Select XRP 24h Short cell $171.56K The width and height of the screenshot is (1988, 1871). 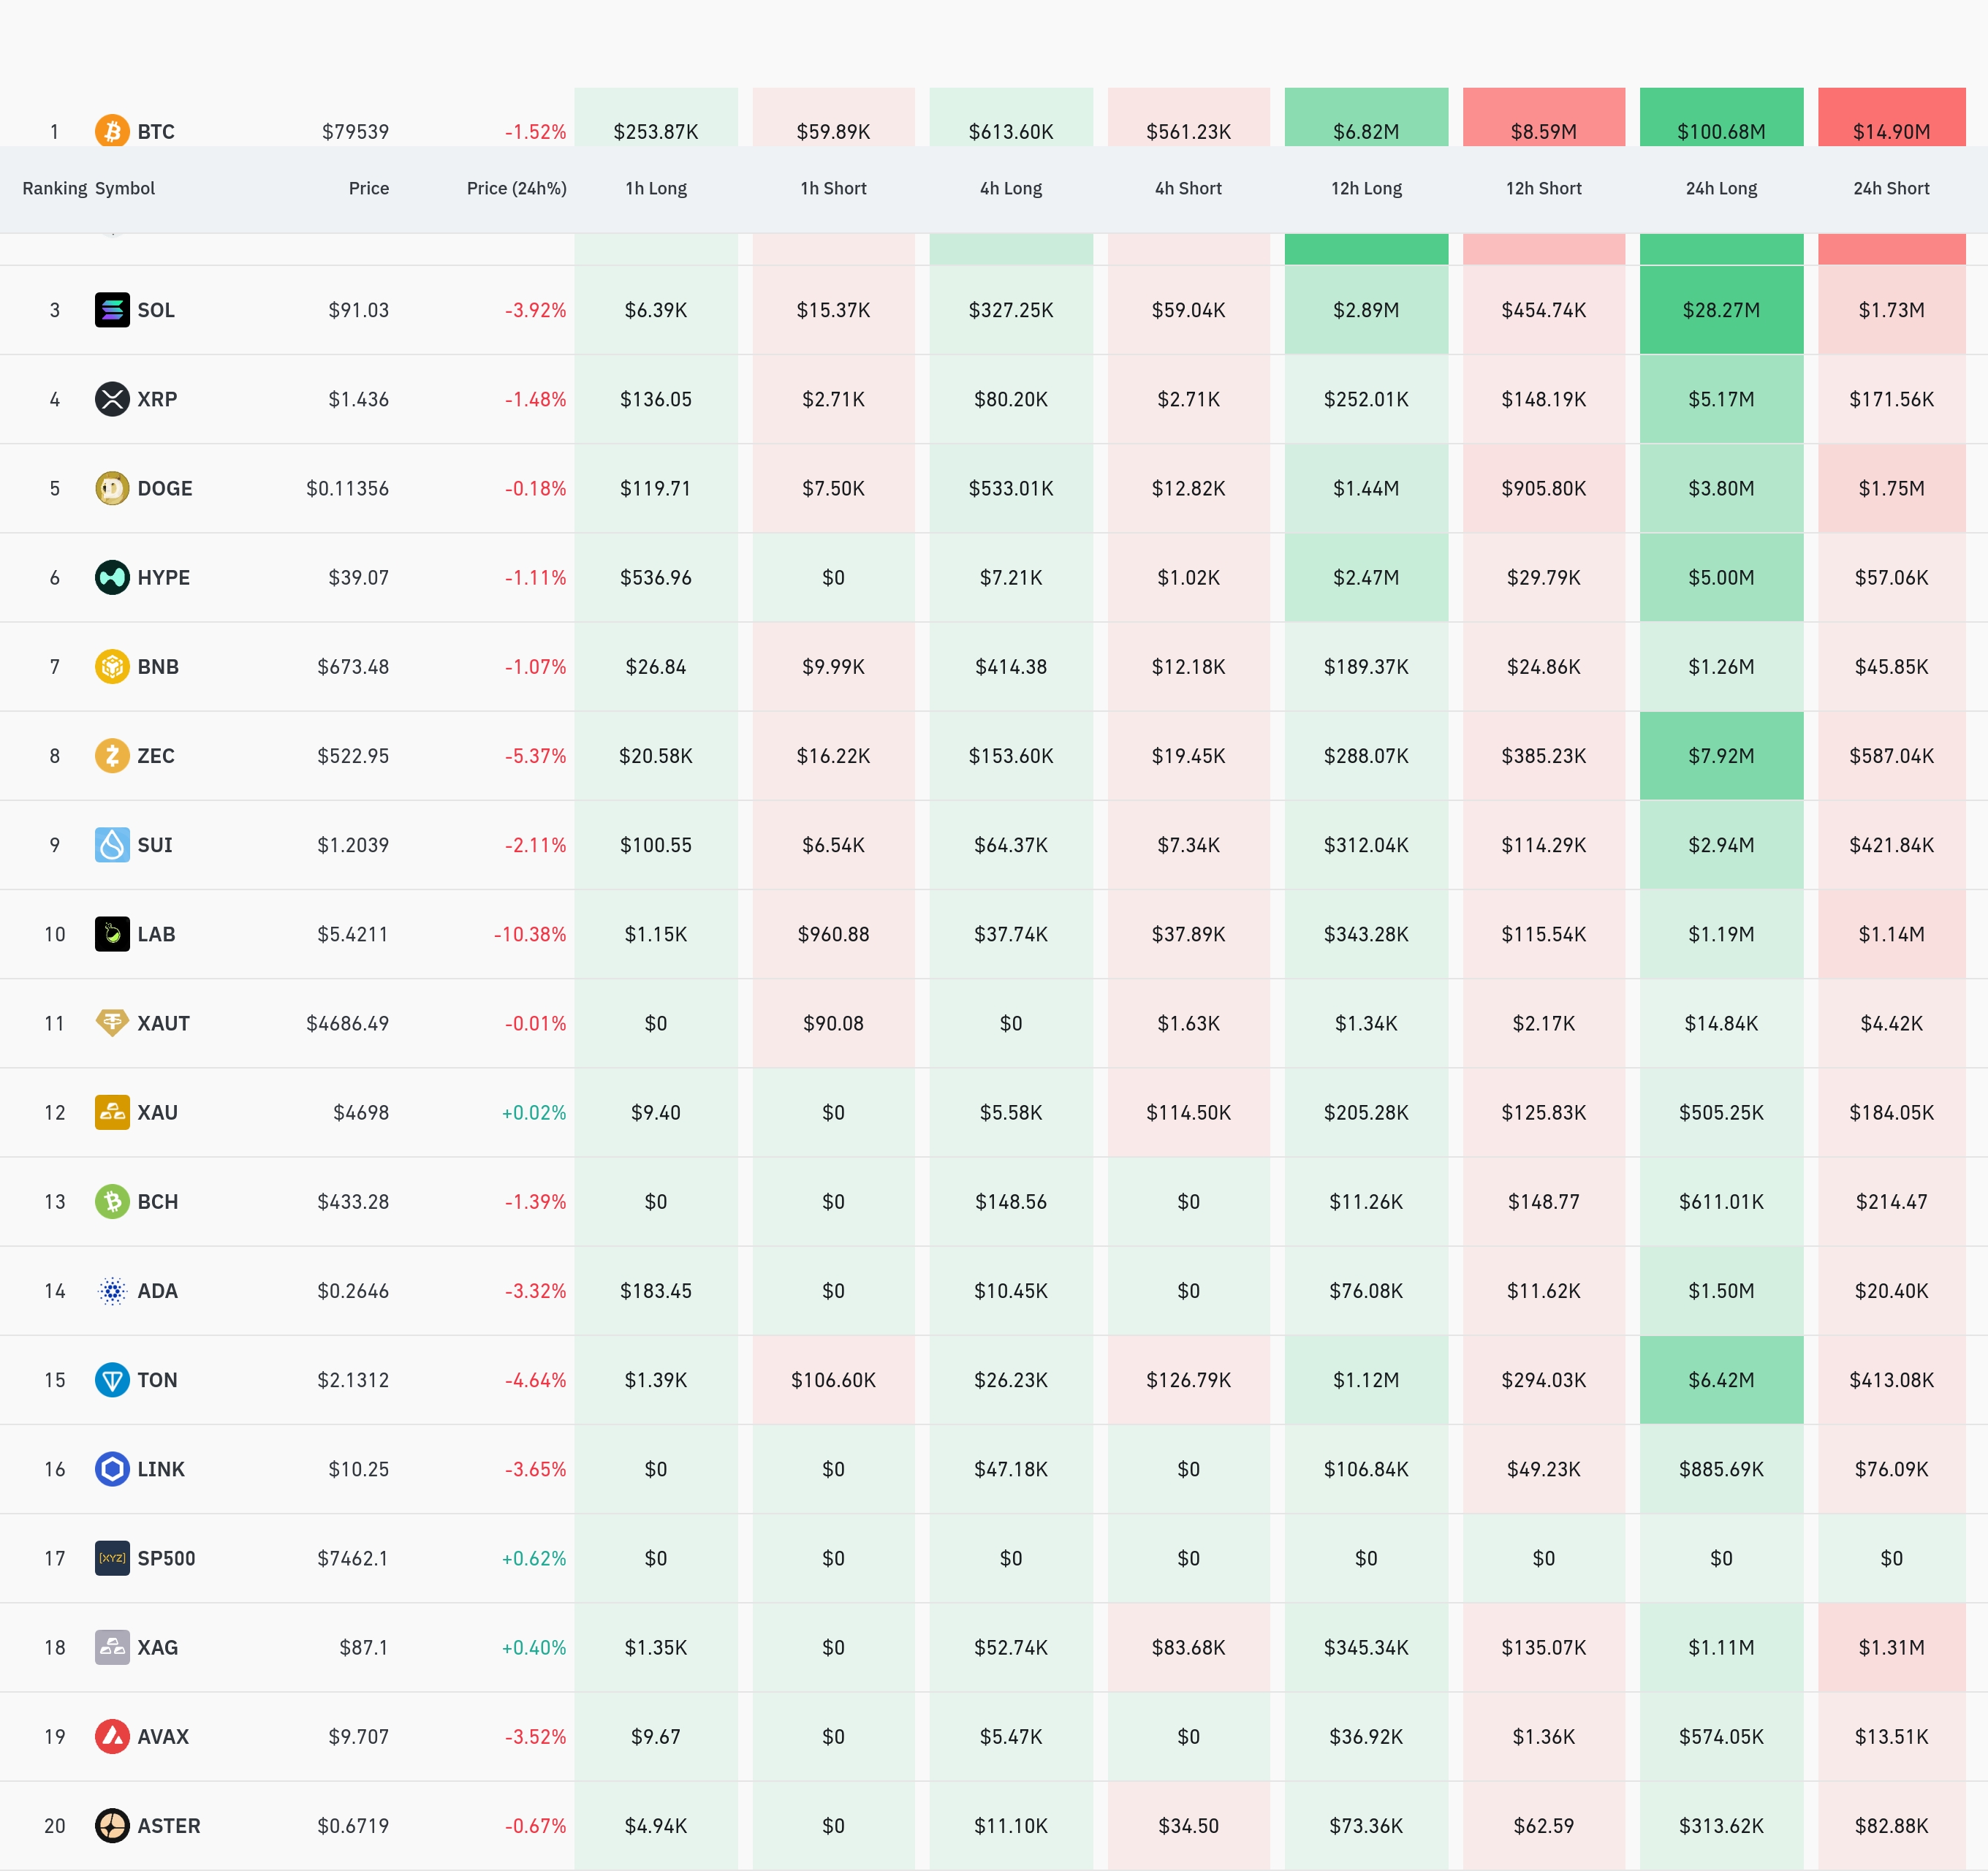(x=1892, y=399)
